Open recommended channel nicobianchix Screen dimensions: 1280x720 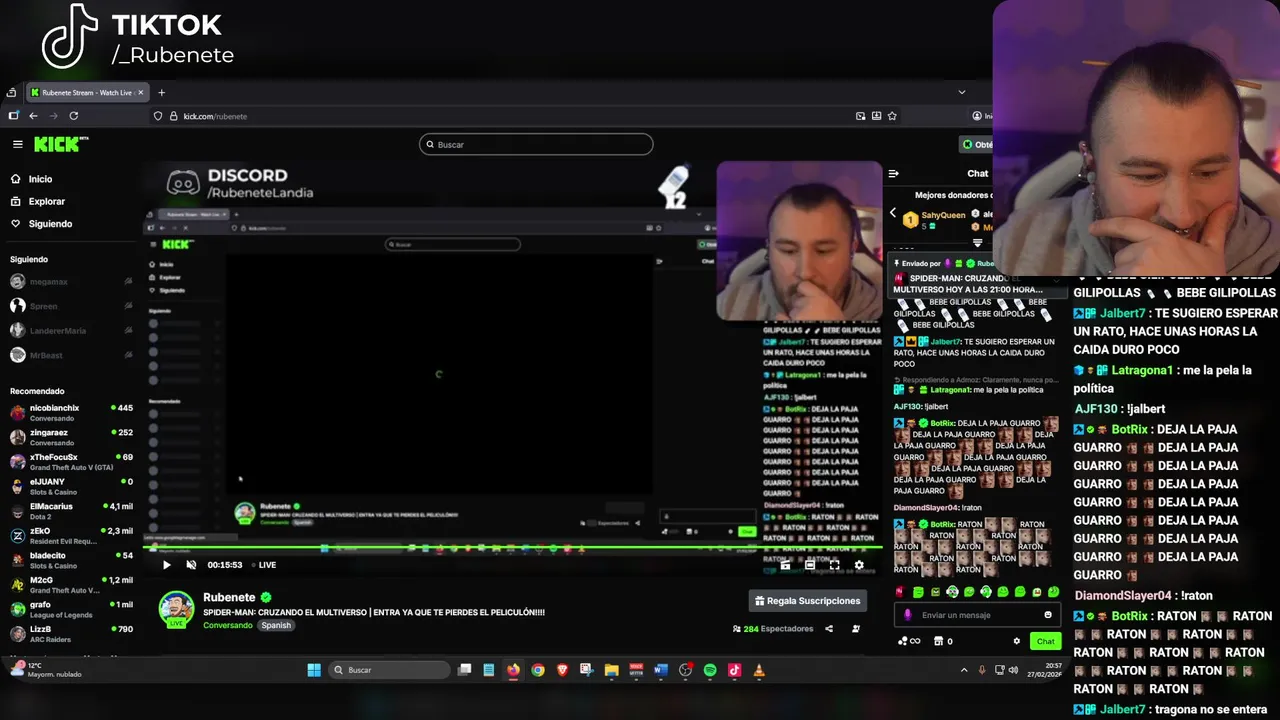click(x=70, y=413)
